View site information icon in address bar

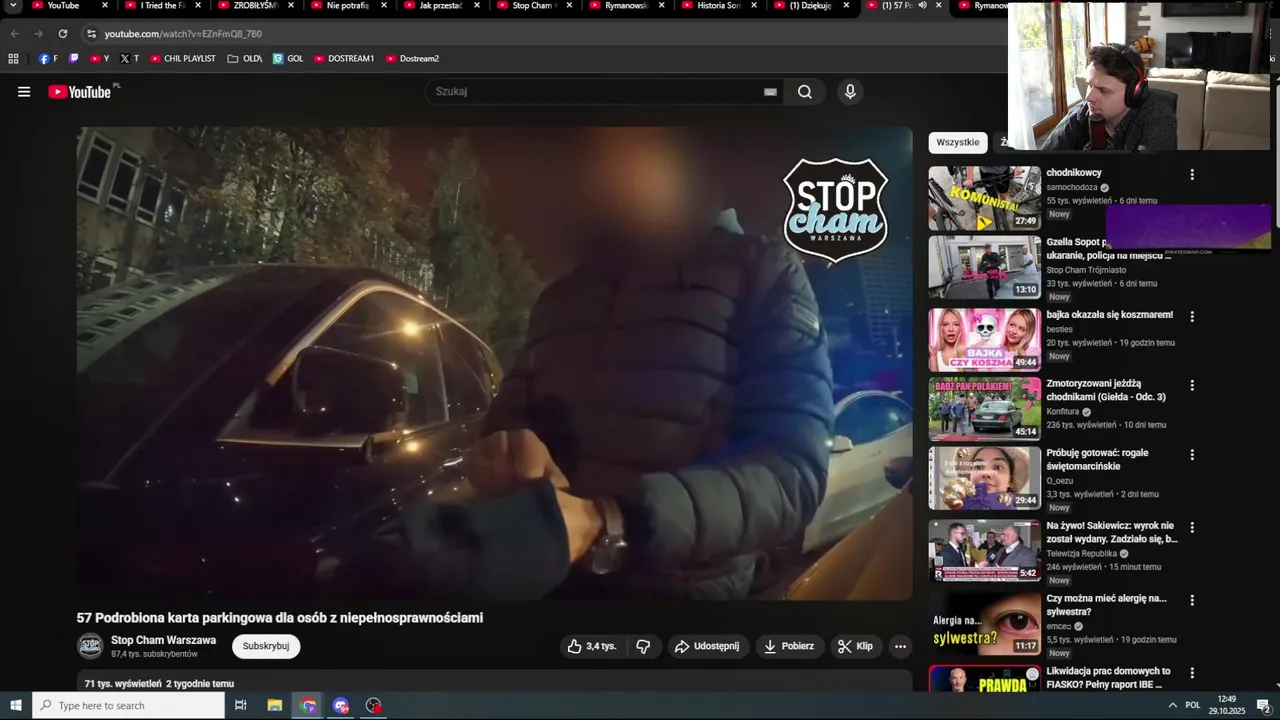[x=91, y=34]
